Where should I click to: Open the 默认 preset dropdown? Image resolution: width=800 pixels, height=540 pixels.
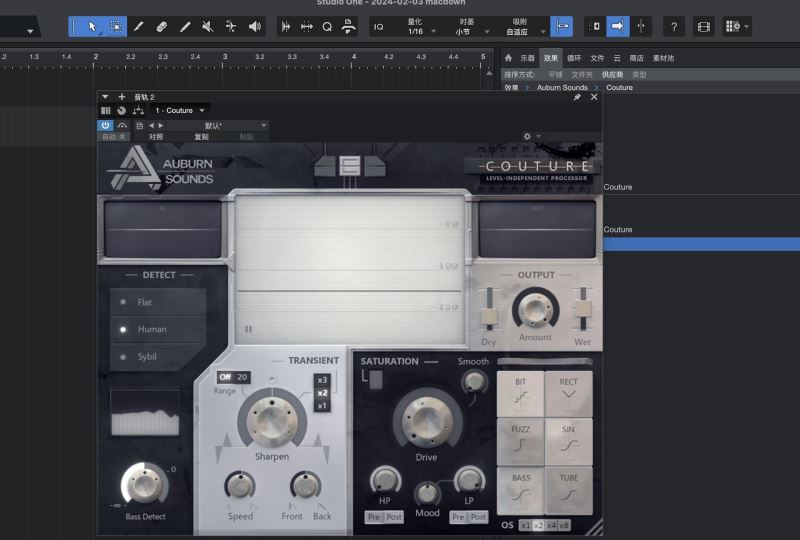coord(219,126)
